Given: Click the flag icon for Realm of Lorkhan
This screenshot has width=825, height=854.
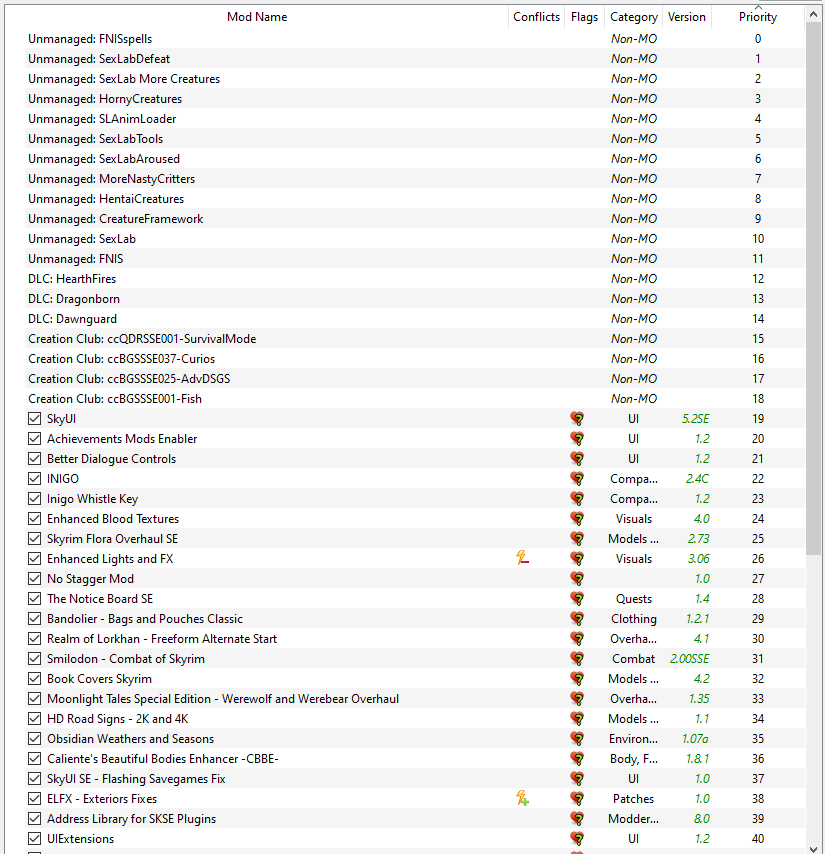Looking at the screenshot, I should coord(577,639).
